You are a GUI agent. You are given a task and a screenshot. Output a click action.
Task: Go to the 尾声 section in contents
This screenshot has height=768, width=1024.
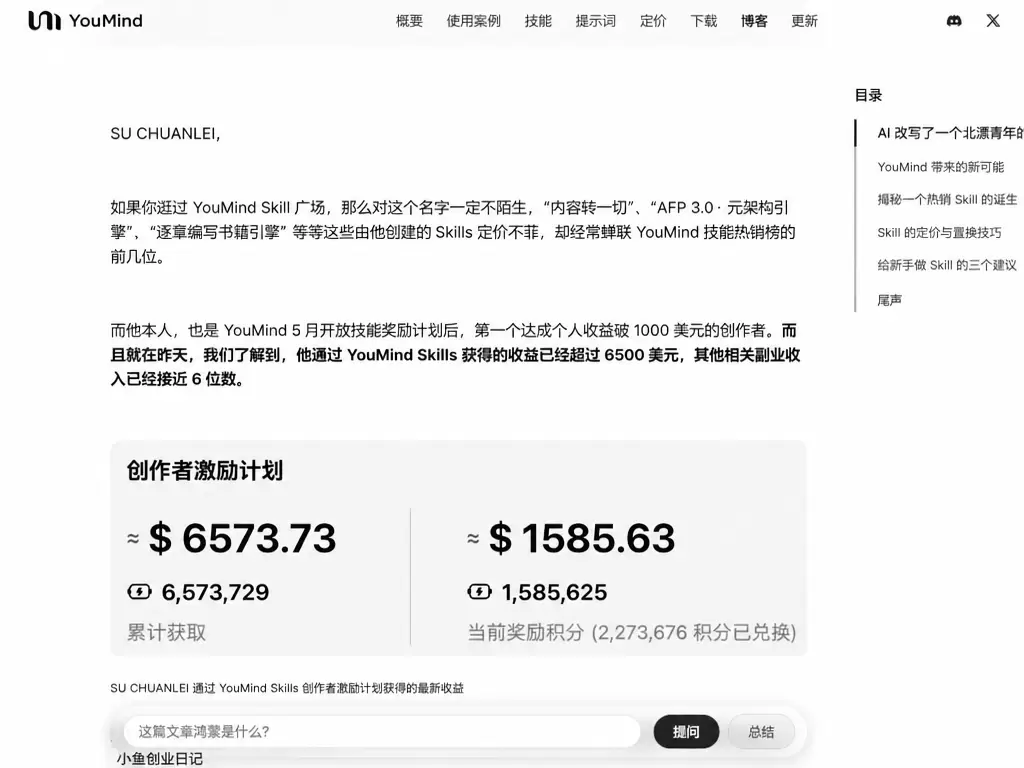[x=889, y=300]
